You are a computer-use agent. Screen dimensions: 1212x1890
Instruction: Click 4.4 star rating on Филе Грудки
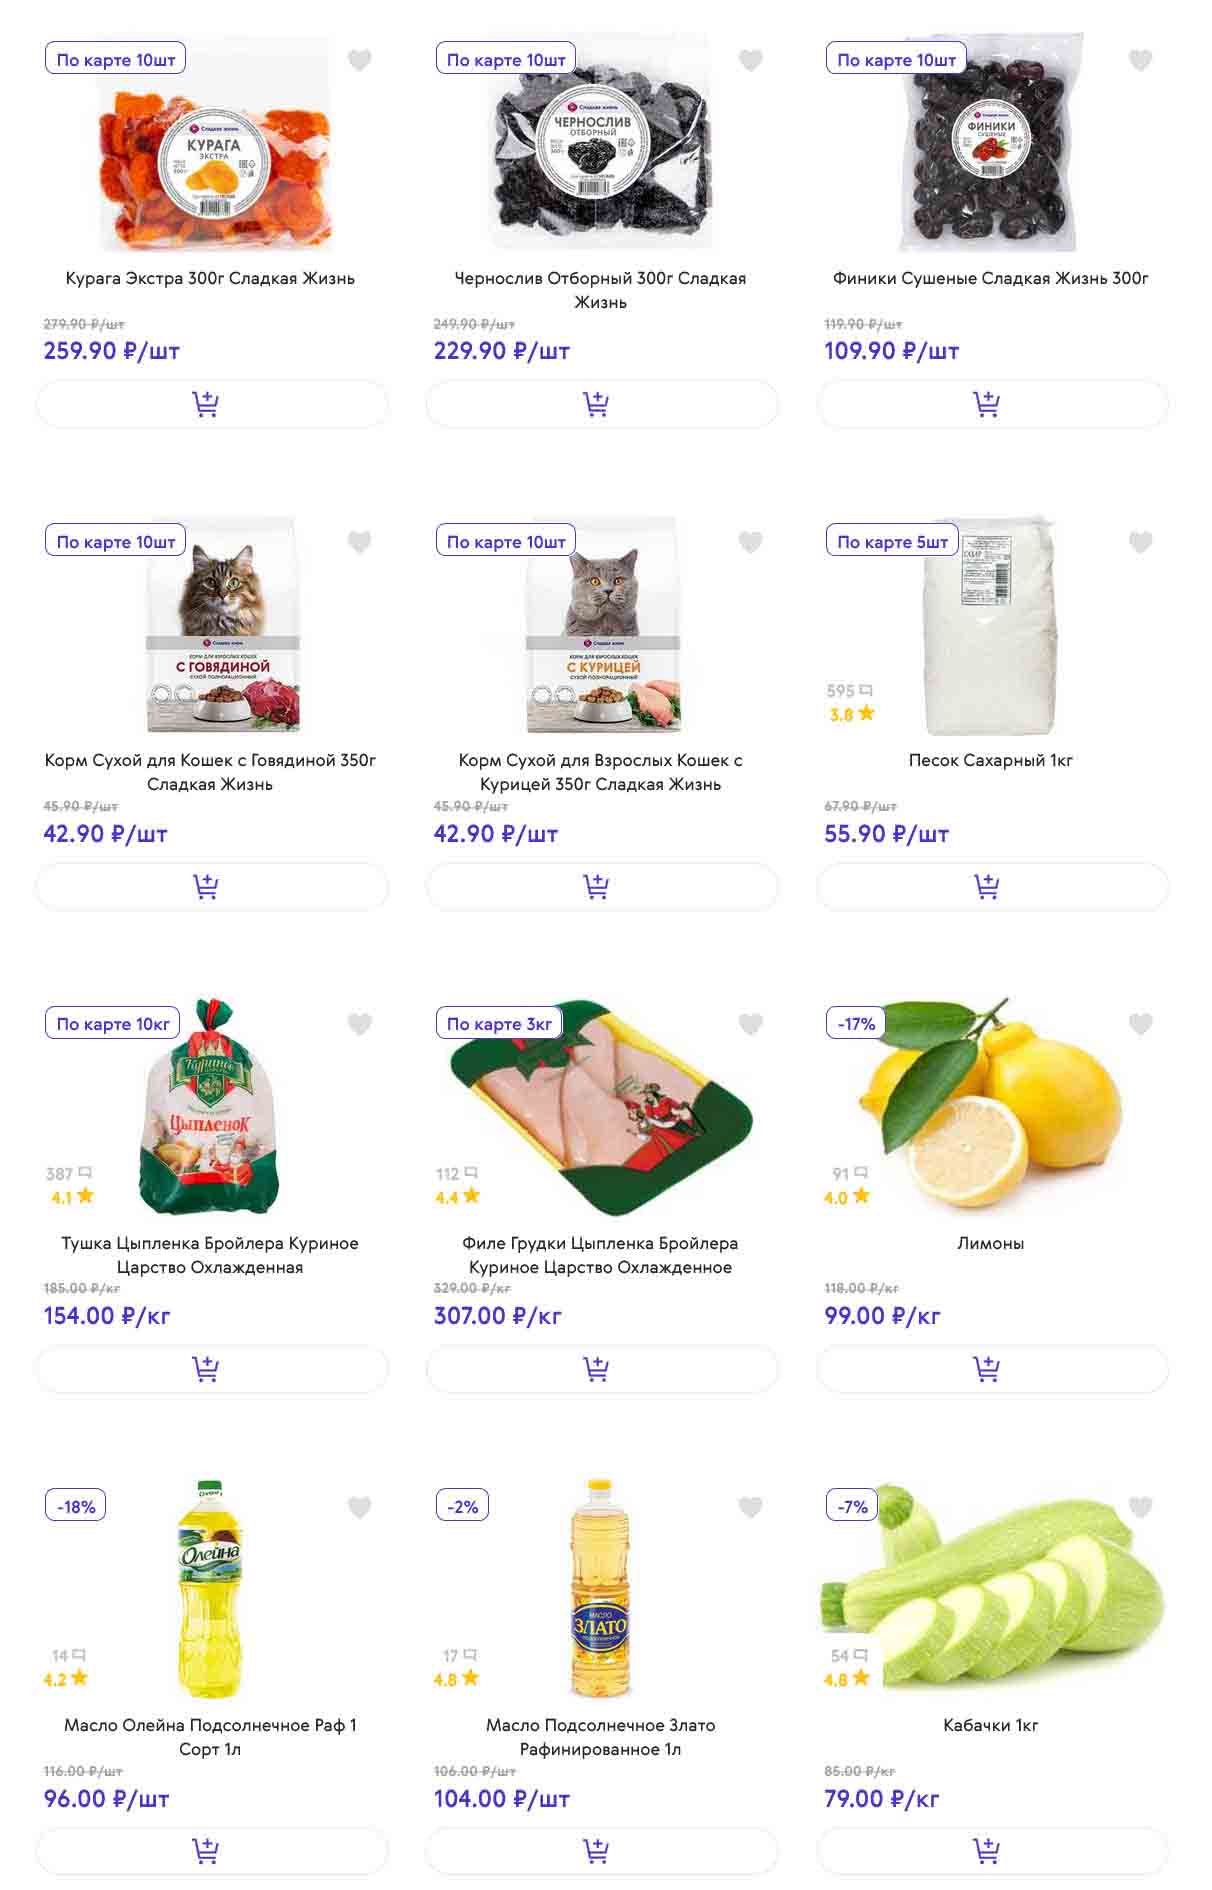pos(457,1197)
